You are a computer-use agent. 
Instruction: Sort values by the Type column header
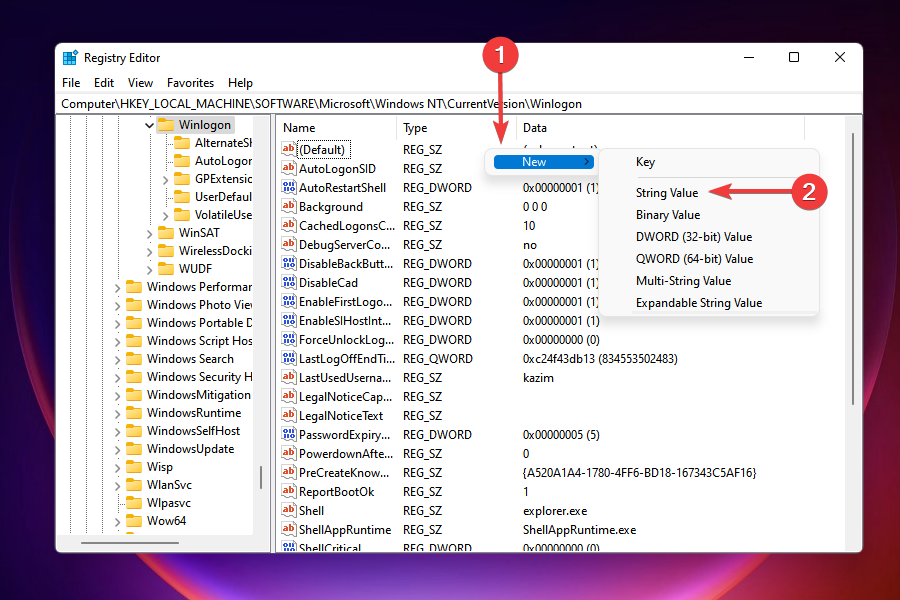tap(456, 128)
